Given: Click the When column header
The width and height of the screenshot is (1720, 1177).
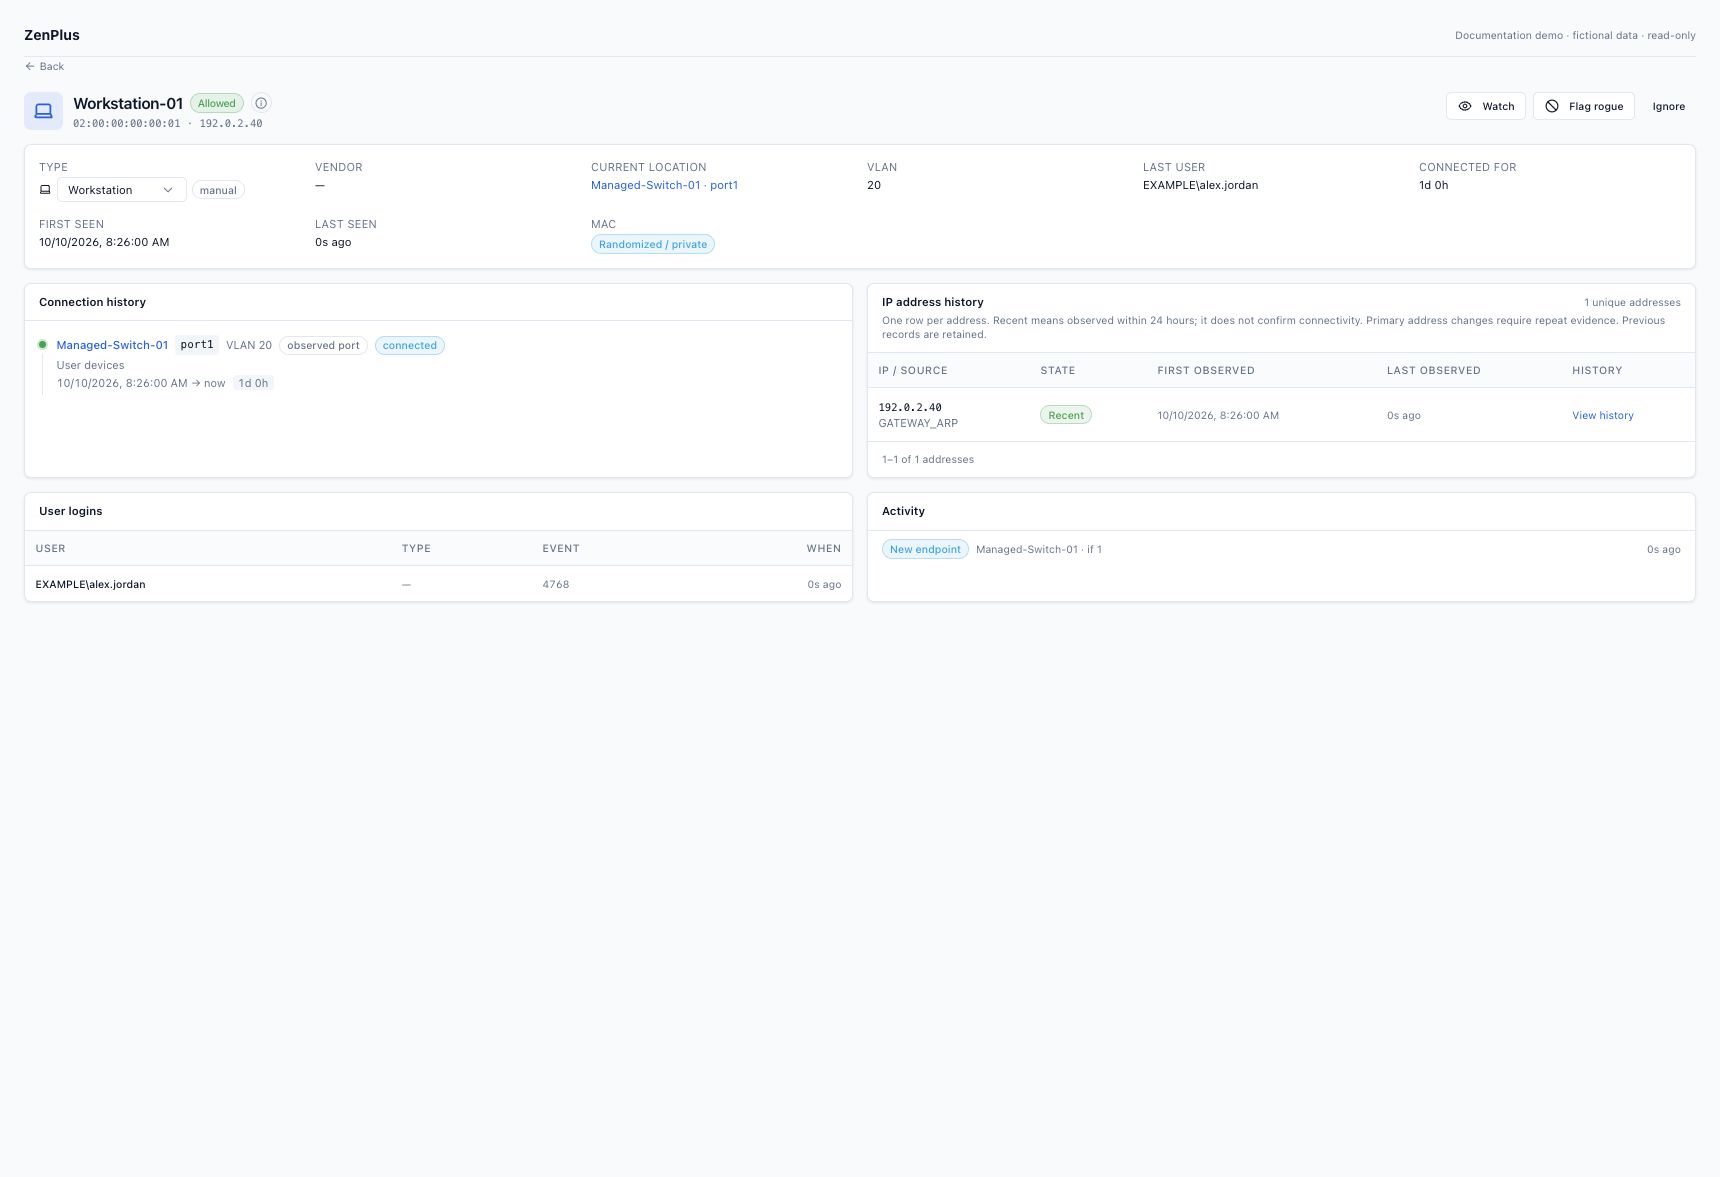Looking at the screenshot, I should click(824, 548).
